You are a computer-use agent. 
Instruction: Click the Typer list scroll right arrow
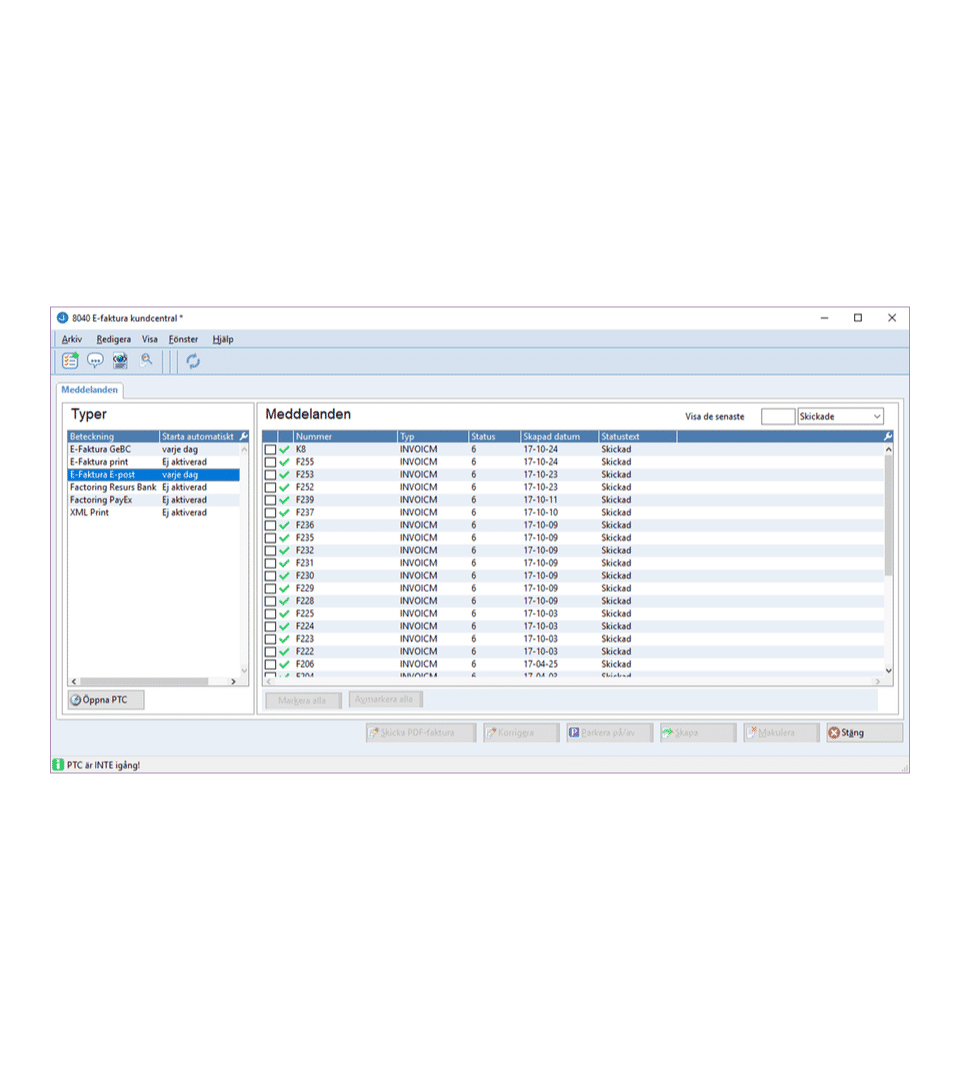tap(233, 681)
